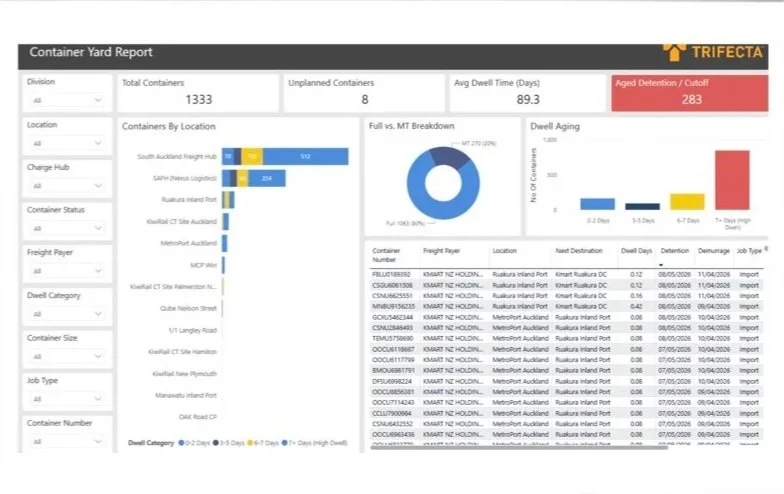784x494 pixels.
Task: Select the KiwiRail CT Site Auckland bar
Action: tap(226, 222)
